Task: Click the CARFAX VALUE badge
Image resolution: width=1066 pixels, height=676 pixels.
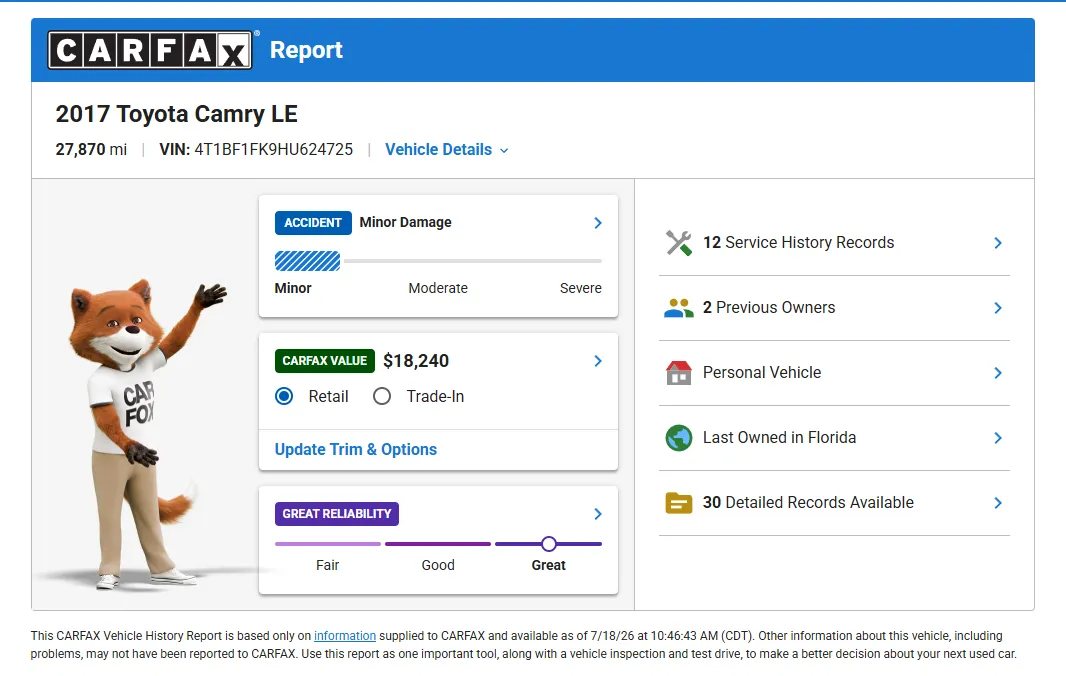Action: [x=324, y=361]
